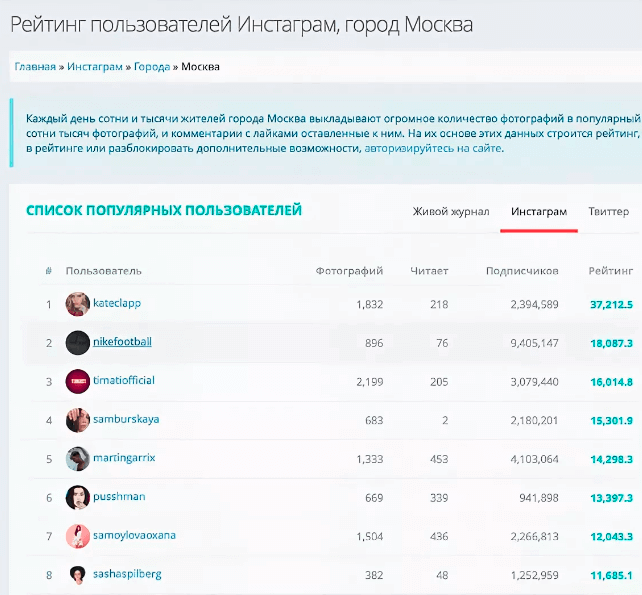
Task: Click the rating value 12,043.3
Action: (611, 537)
